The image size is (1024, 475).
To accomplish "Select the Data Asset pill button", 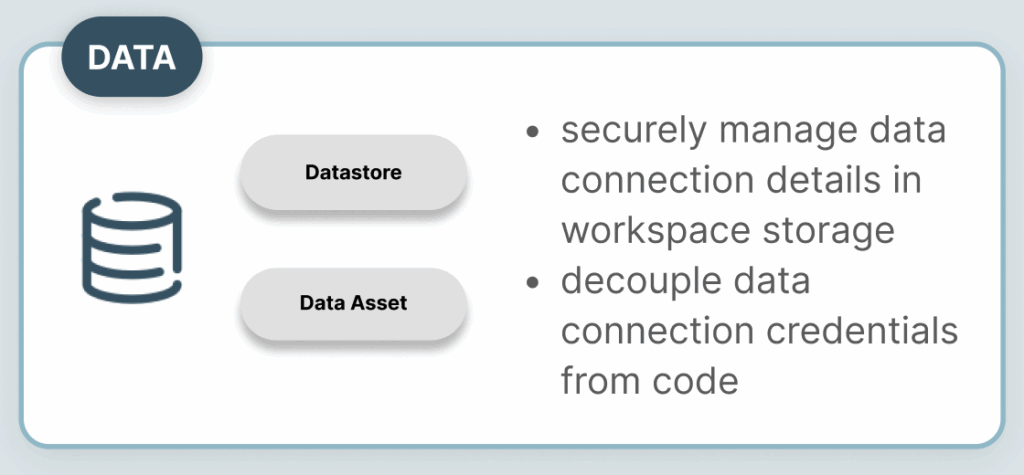I will tap(353, 303).
